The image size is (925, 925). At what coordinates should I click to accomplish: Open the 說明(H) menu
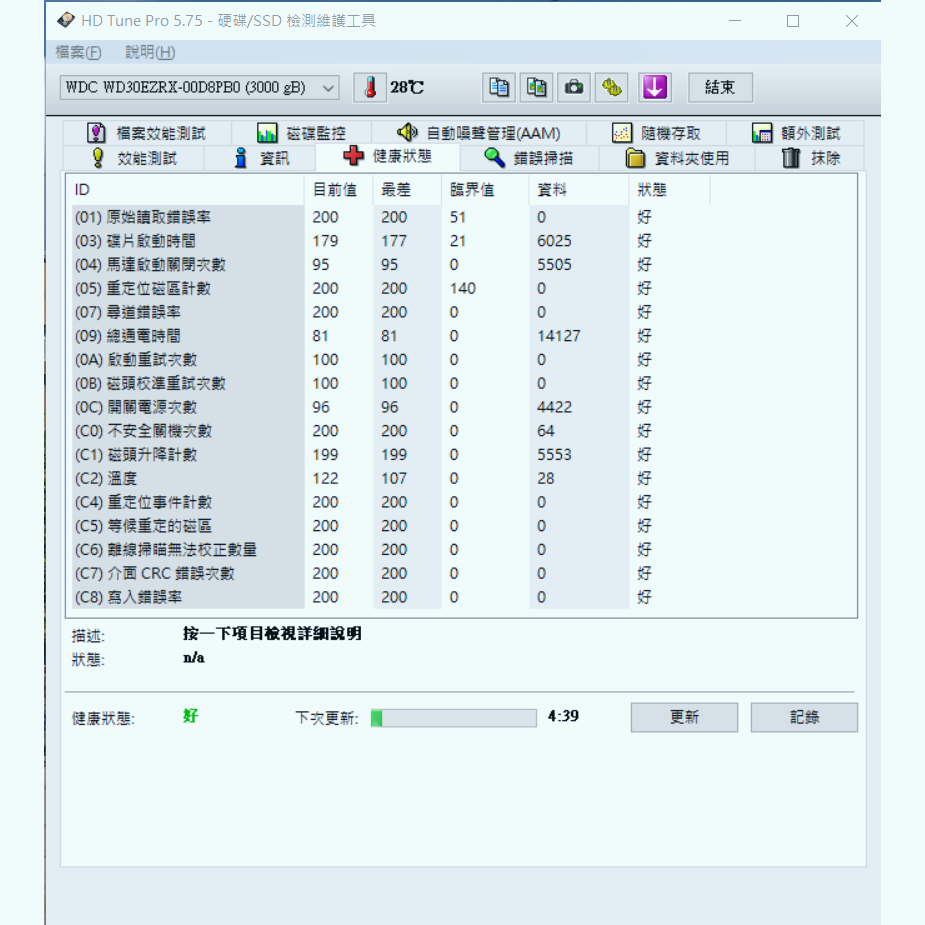click(x=148, y=52)
